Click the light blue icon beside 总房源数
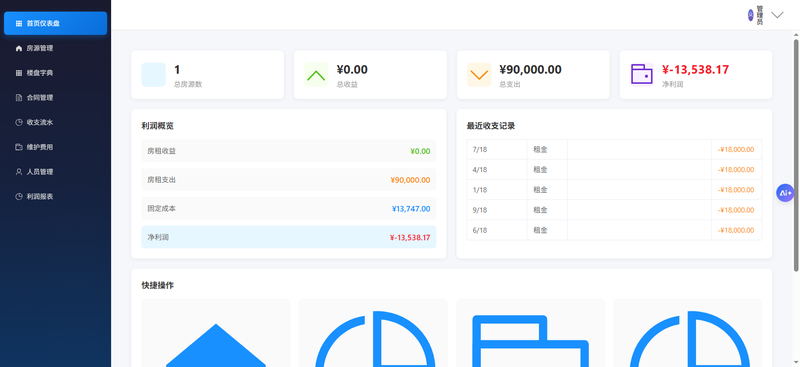Viewport: 800px width, 367px height. coord(154,75)
